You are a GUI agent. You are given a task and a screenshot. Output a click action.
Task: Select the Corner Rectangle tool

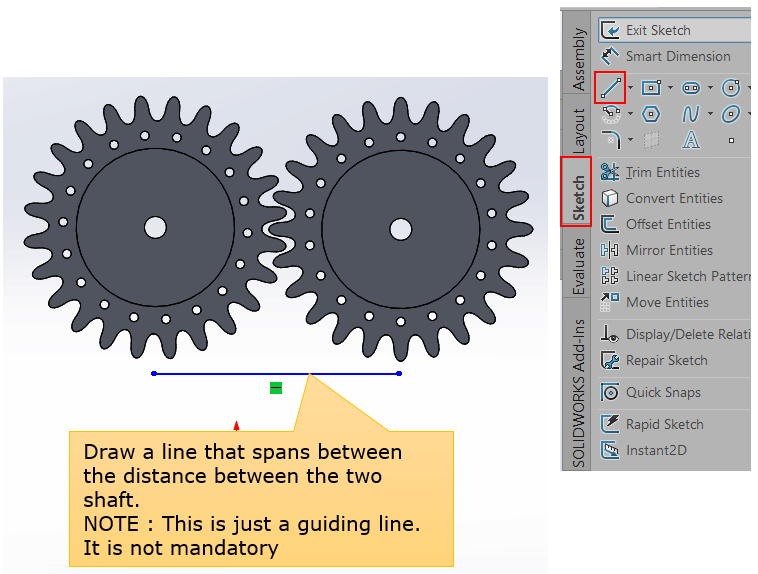click(x=650, y=88)
